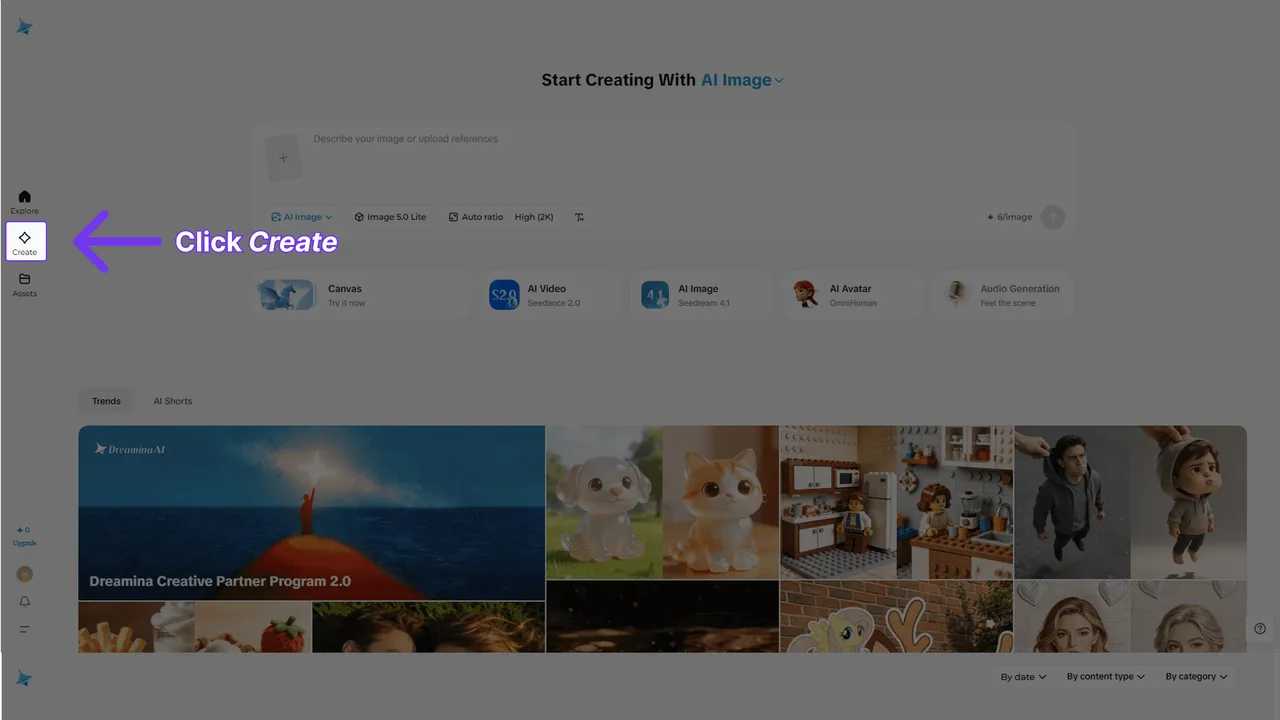Click the text style icon in prompt bar
This screenshot has height=720, width=1280.
point(579,217)
